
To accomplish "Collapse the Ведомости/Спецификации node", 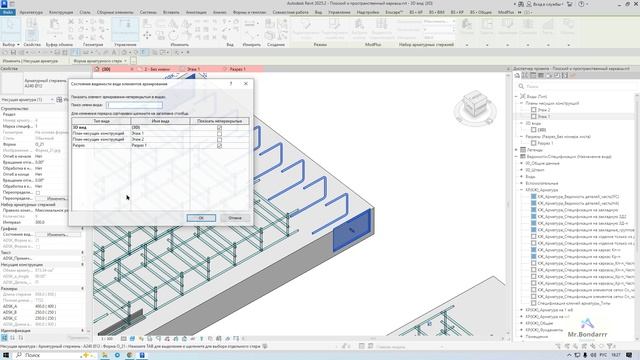I will pyautogui.click(x=517, y=156).
